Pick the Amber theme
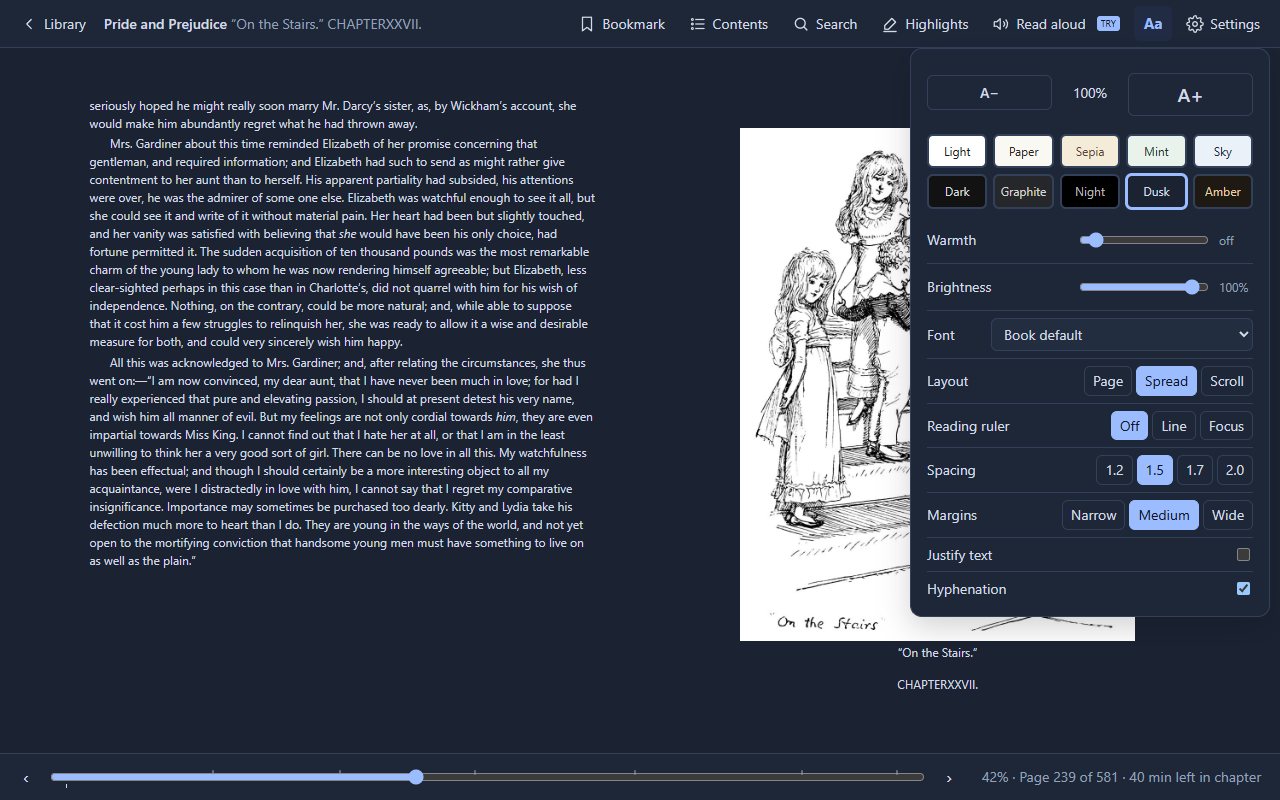Image resolution: width=1280 pixels, height=800 pixels. click(x=1223, y=191)
